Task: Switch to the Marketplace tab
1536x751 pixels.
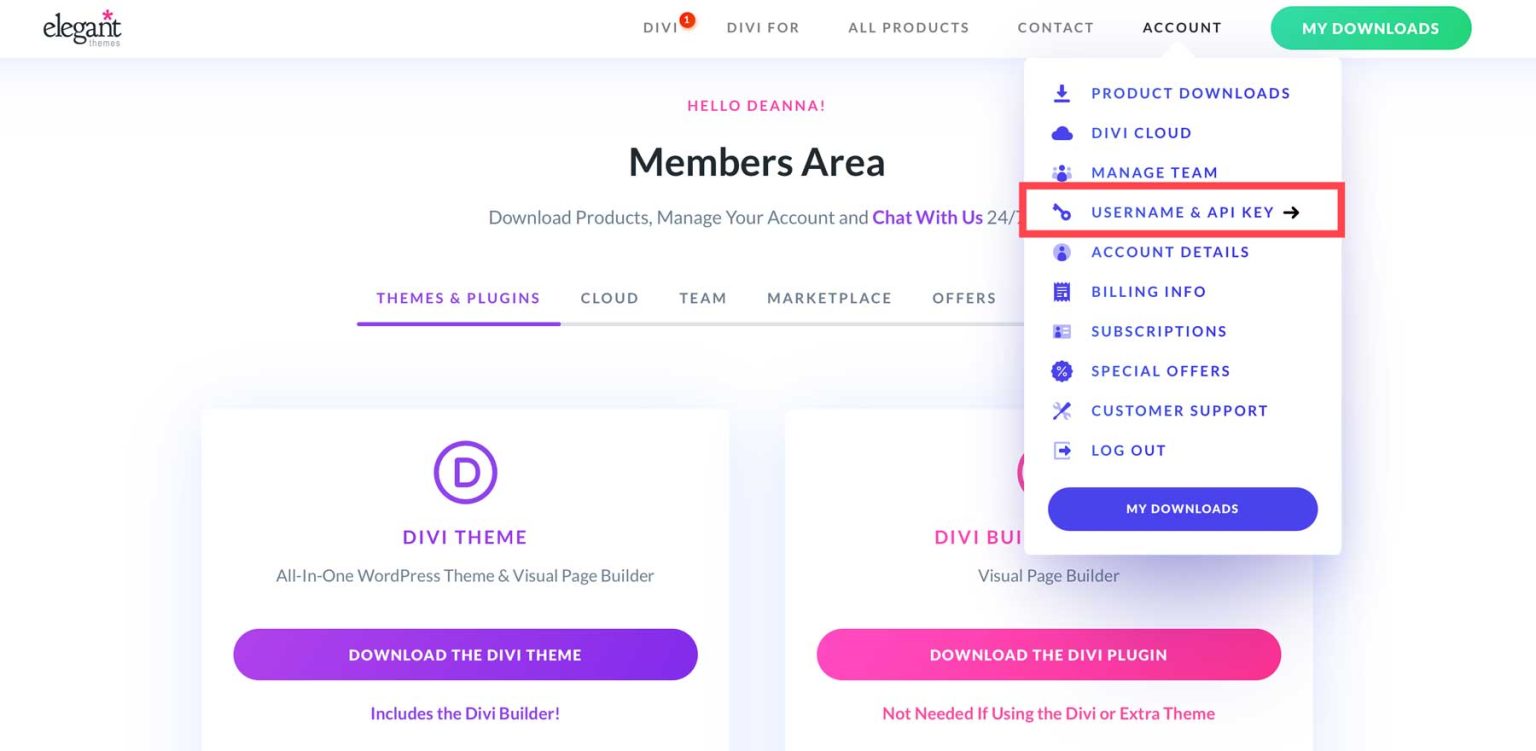Action: coord(829,298)
